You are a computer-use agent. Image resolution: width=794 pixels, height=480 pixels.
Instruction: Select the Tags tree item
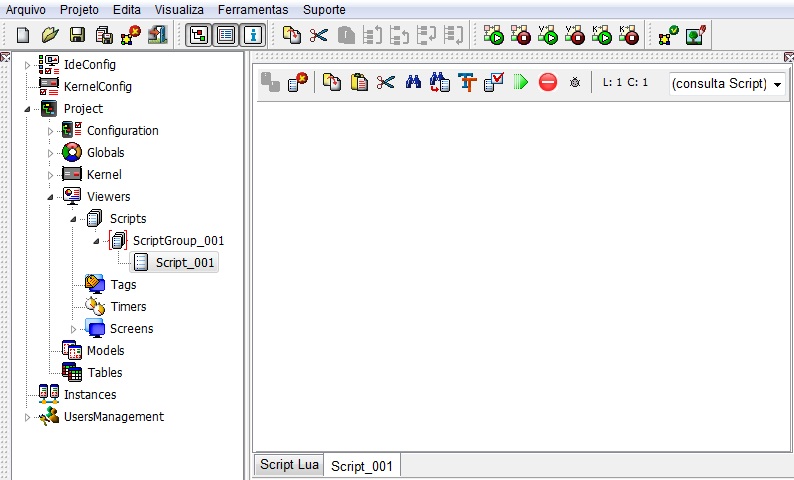[x=124, y=285]
